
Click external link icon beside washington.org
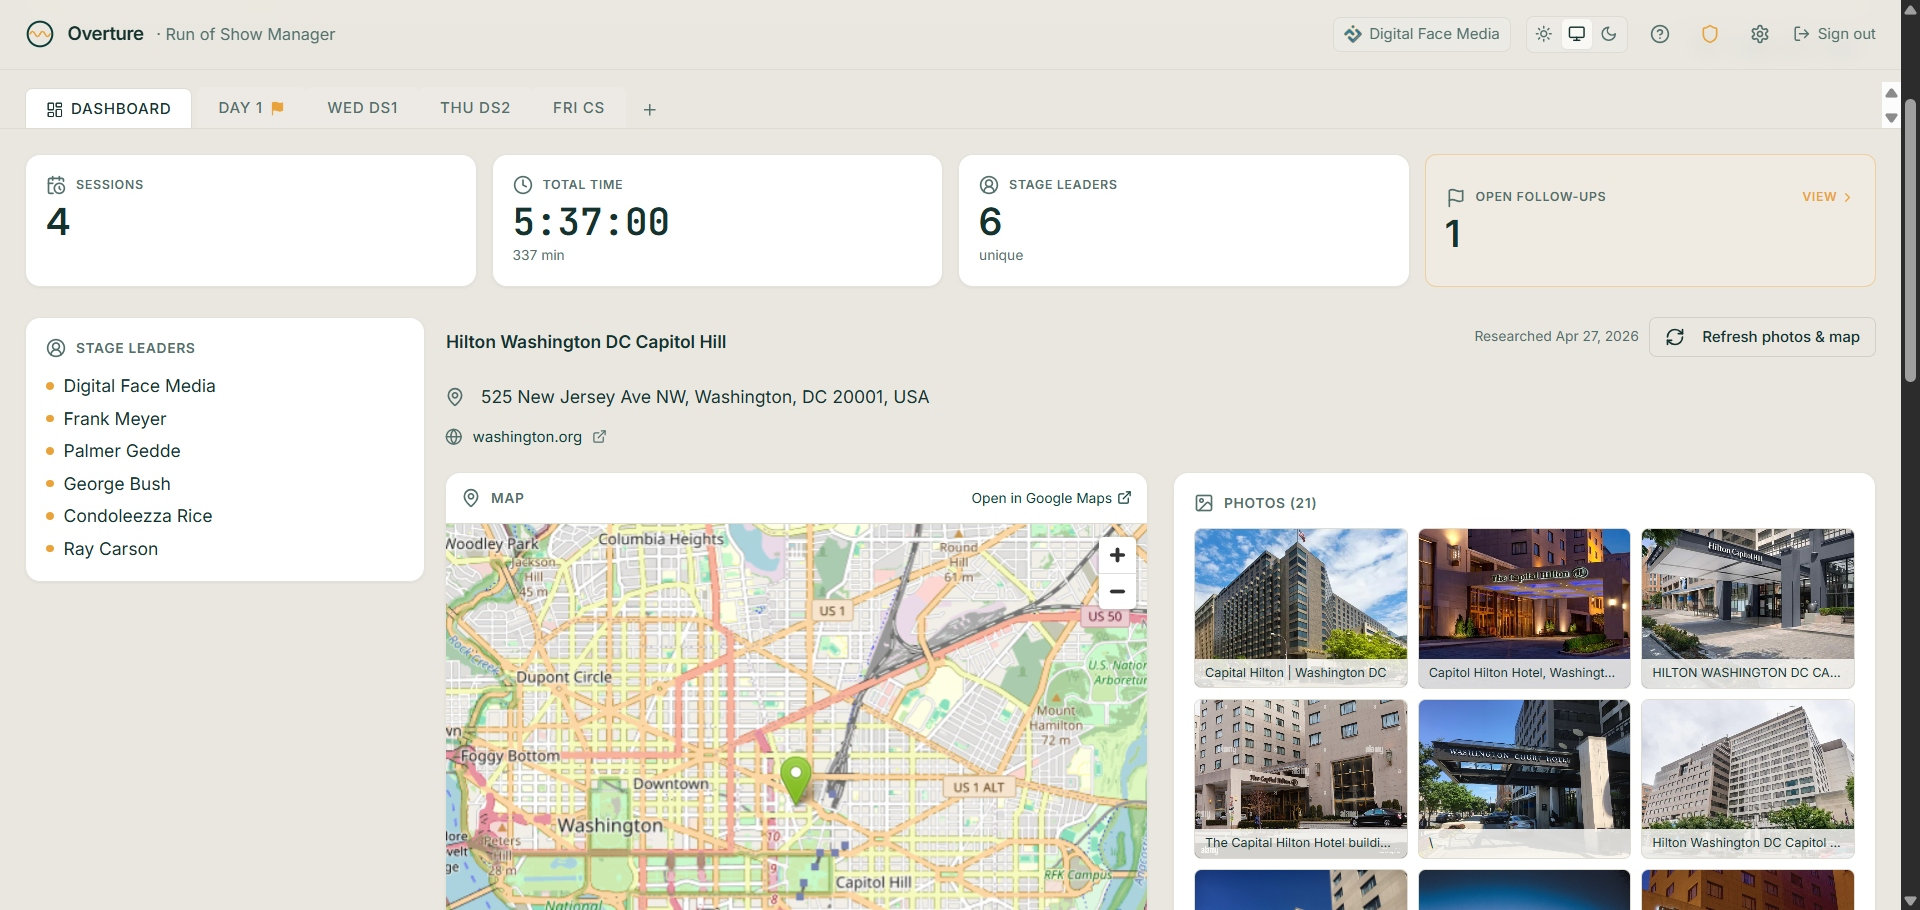tap(600, 437)
